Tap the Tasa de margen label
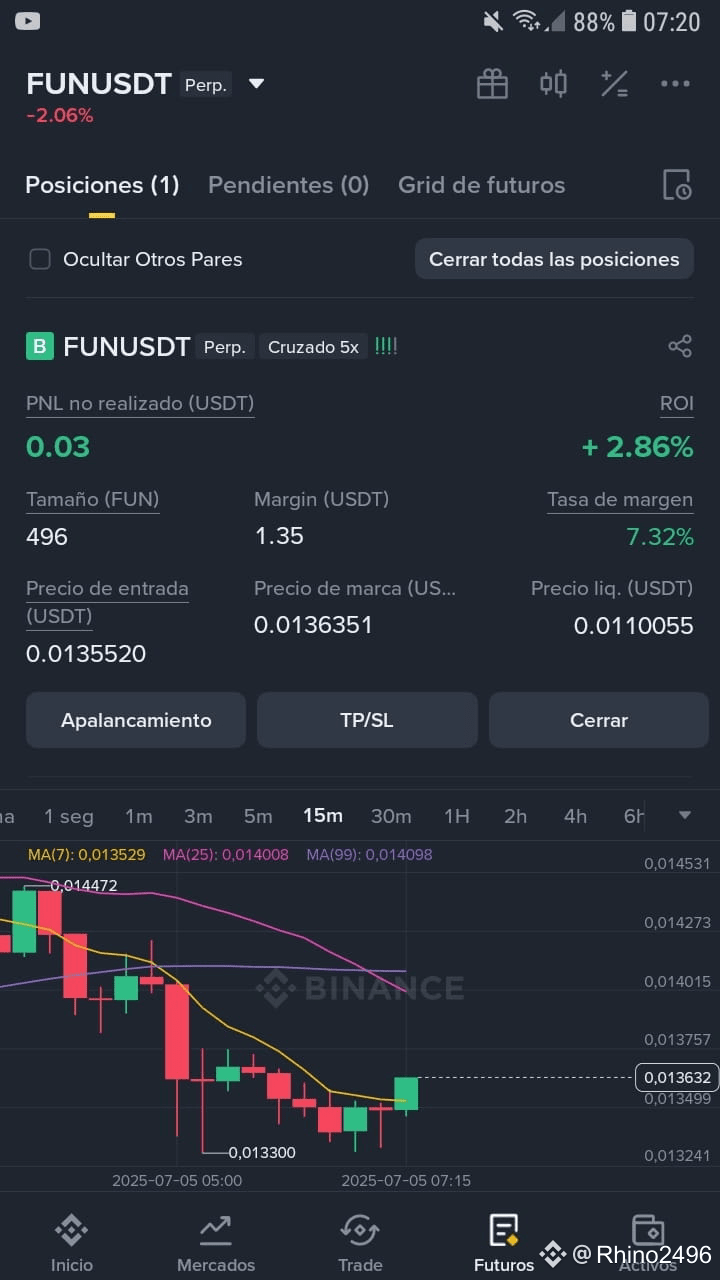This screenshot has height=1280, width=720. pos(620,500)
